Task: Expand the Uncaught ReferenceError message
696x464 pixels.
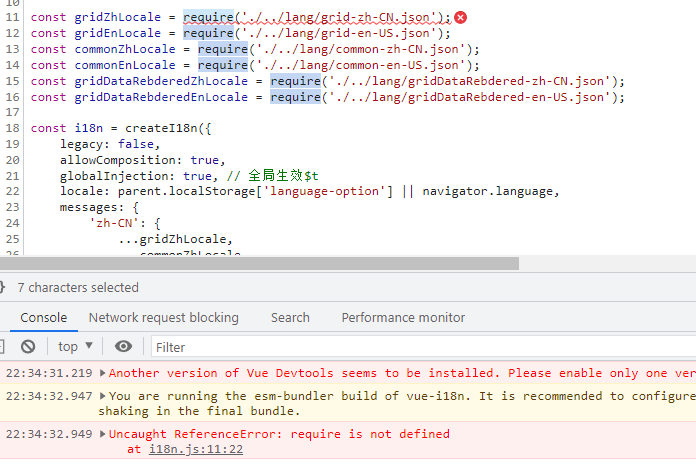Action: click(103, 434)
